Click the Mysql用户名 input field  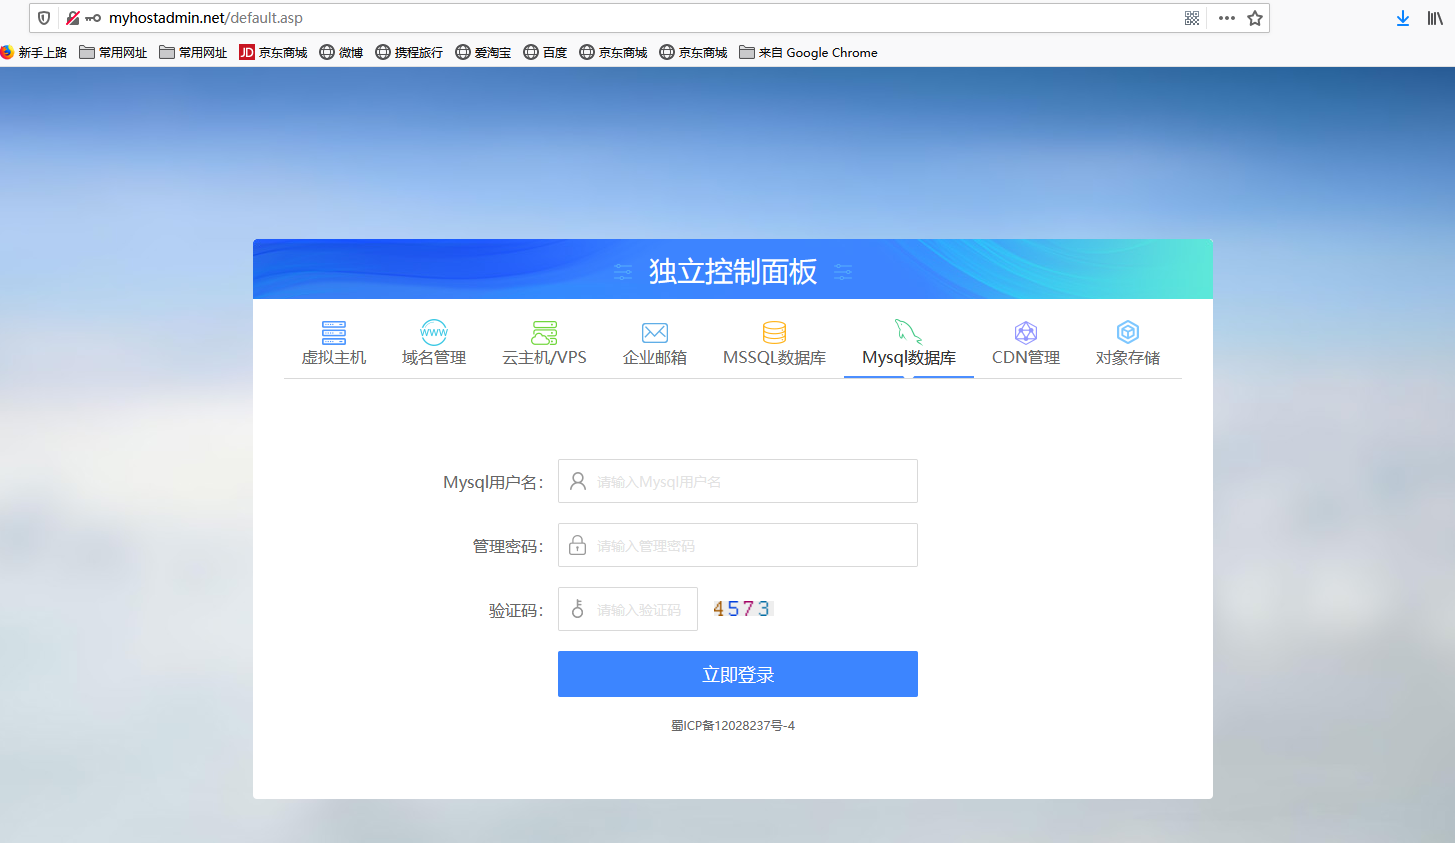[737, 481]
